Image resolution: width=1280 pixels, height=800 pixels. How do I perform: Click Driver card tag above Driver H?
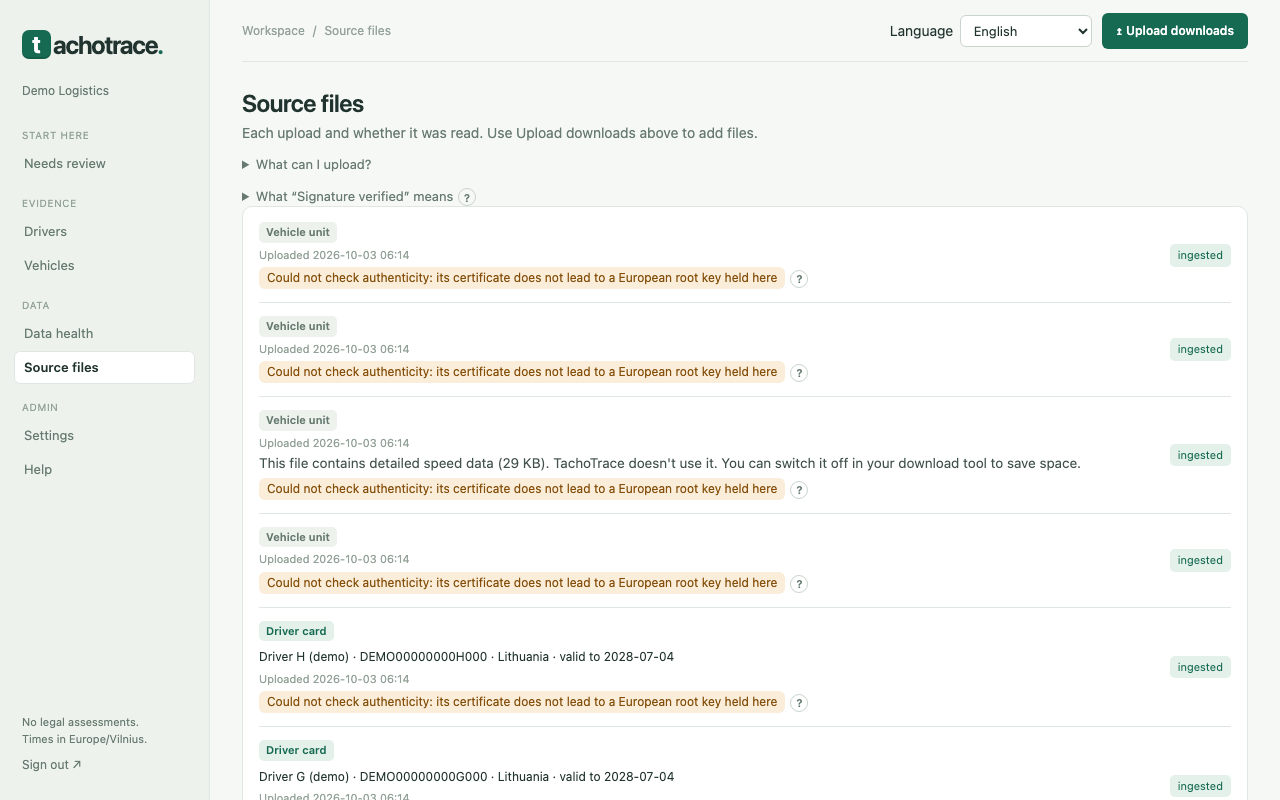point(296,632)
